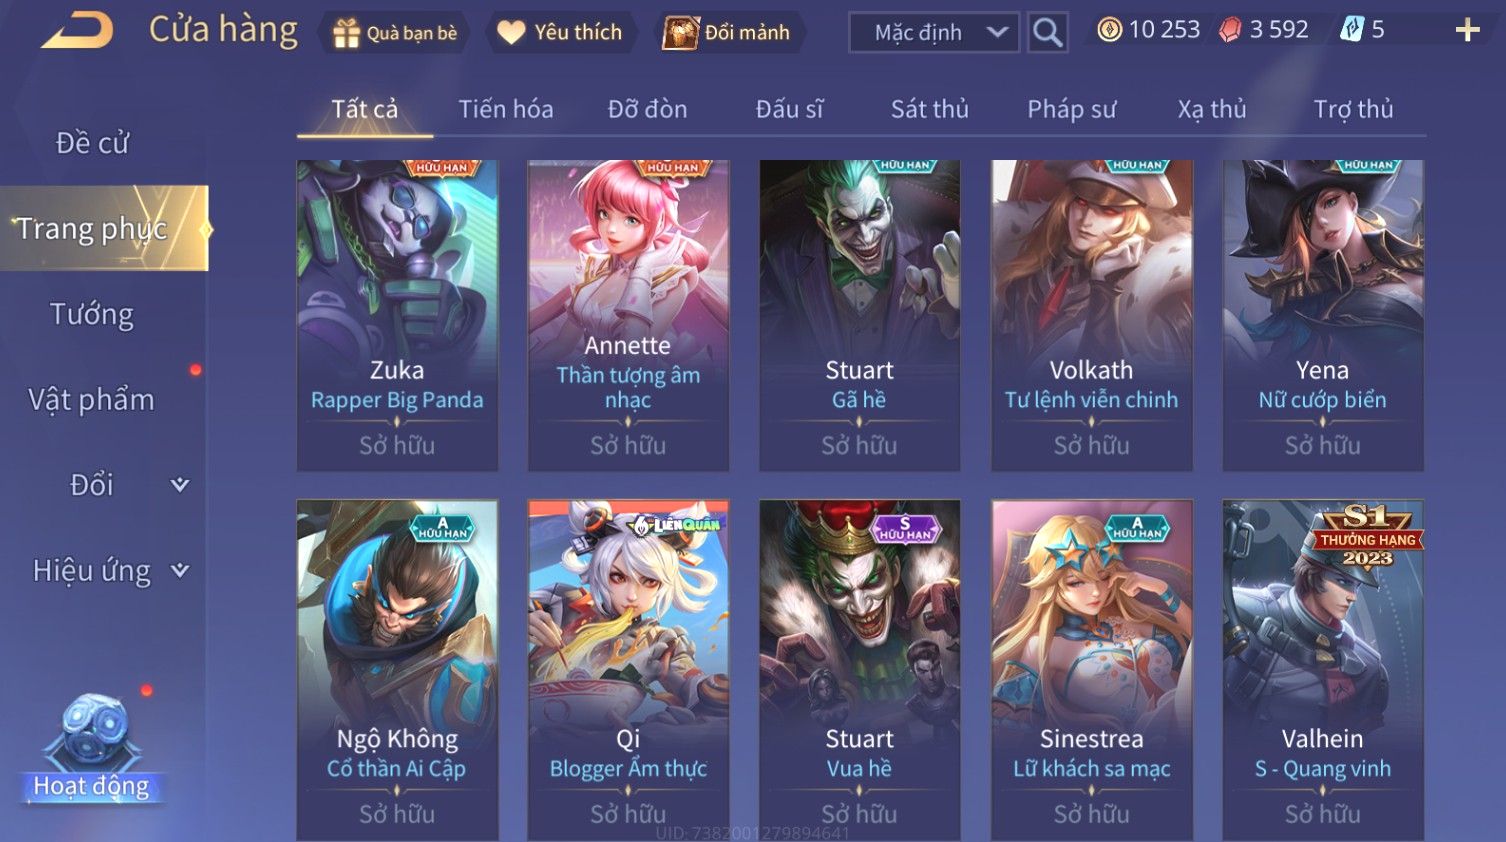Image resolution: width=1506 pixels, height=842 pixels.
Task: Click the blue voucher currency icon
Action: 1351,30
